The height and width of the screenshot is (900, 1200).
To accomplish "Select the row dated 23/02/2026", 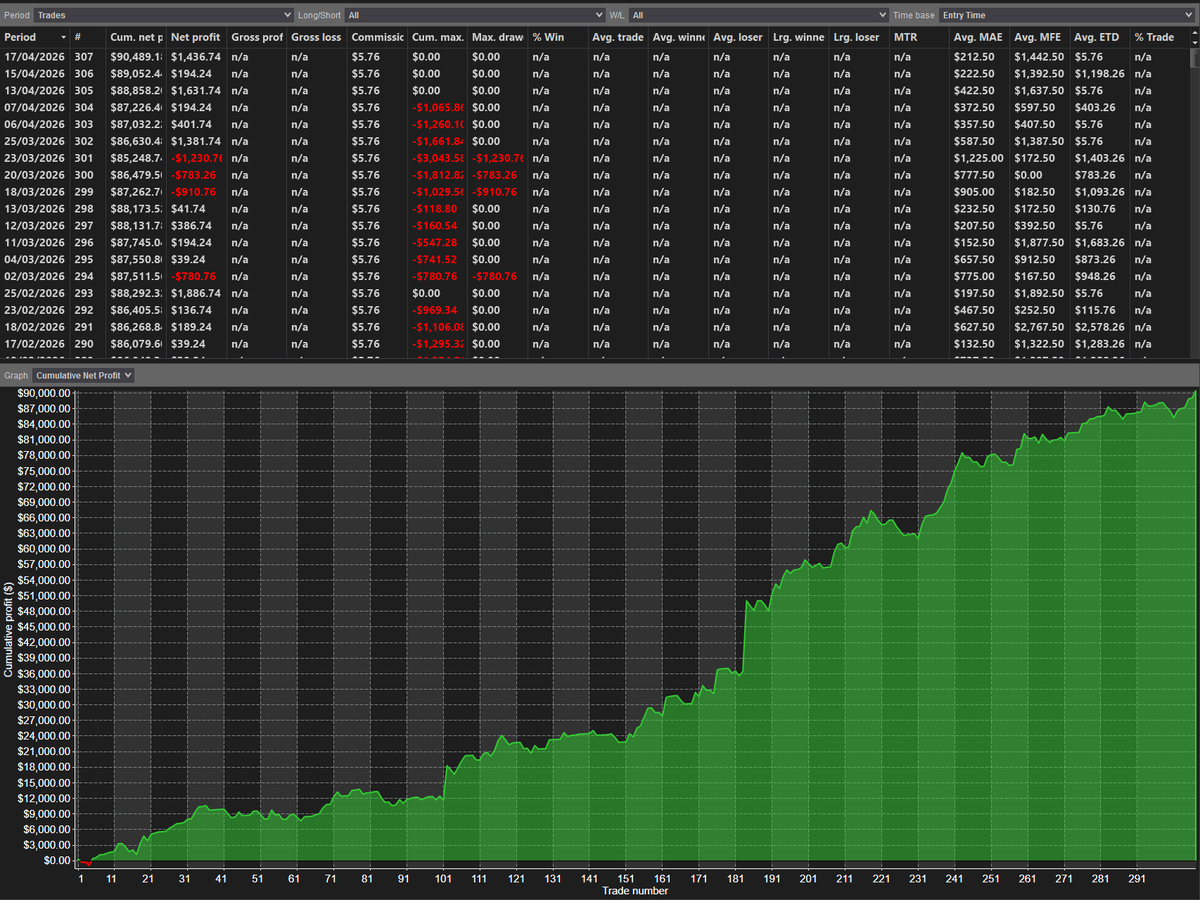I will click(595, 311).
